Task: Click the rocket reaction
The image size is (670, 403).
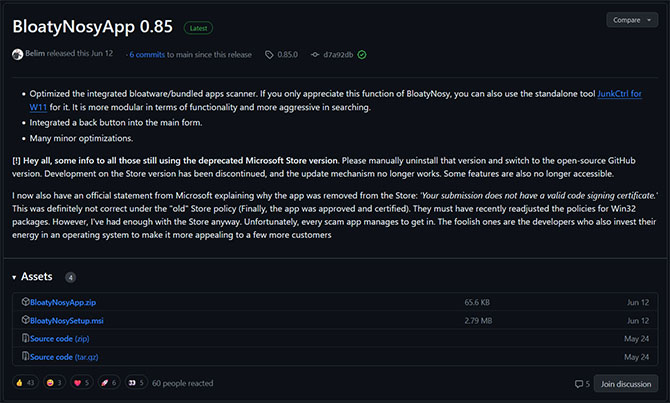Action: [109, 383]
